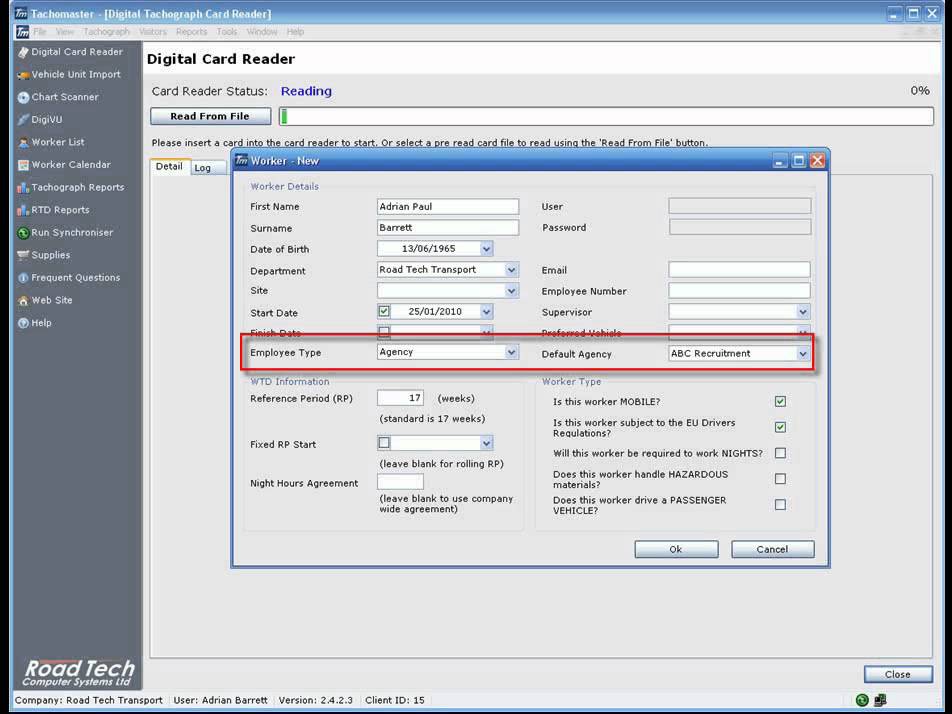Open the Digital Card Reader sidebar icon
This screenshot has width=952, height=714.
point(23,52)
